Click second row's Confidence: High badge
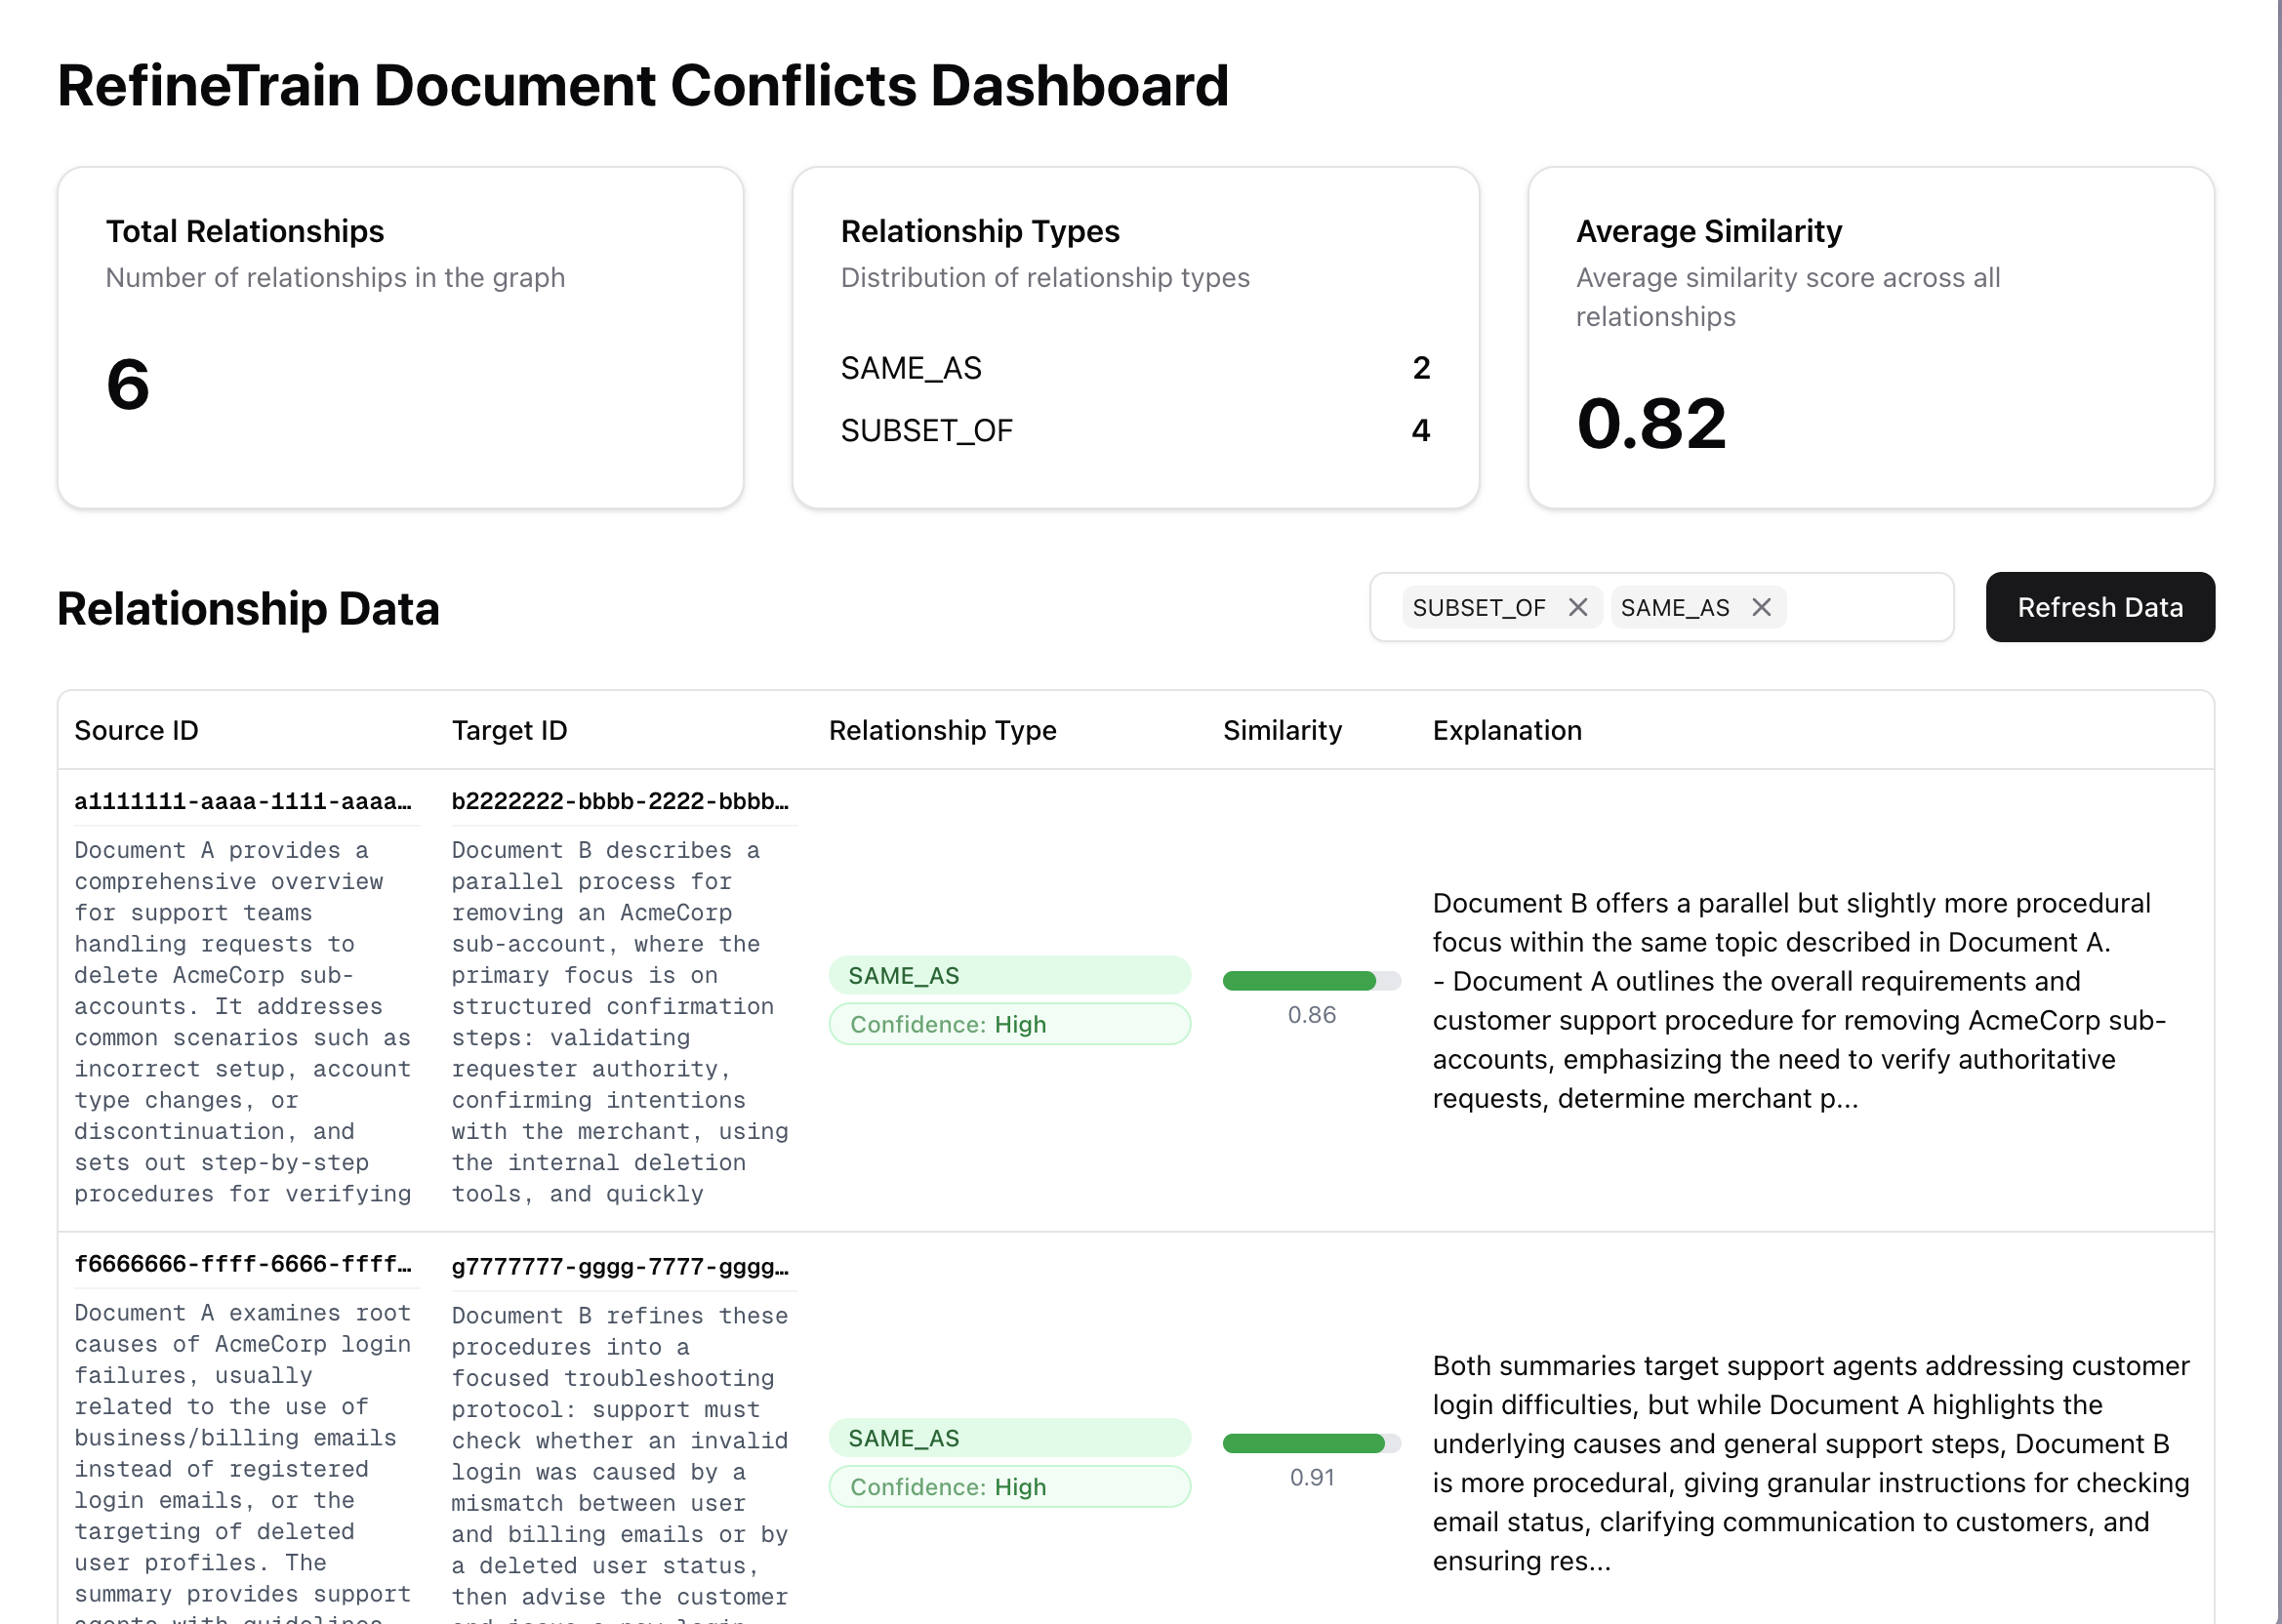The width and height of the screenshot is (2282, 1624). 1009,1487
